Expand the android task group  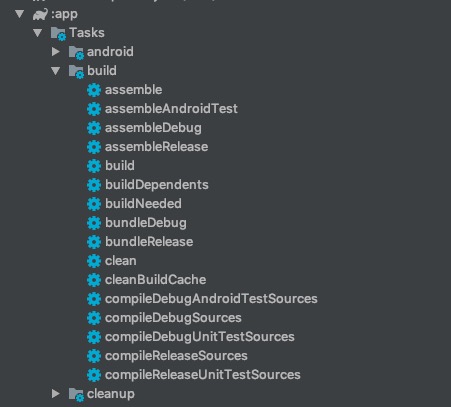pos(56,52)
